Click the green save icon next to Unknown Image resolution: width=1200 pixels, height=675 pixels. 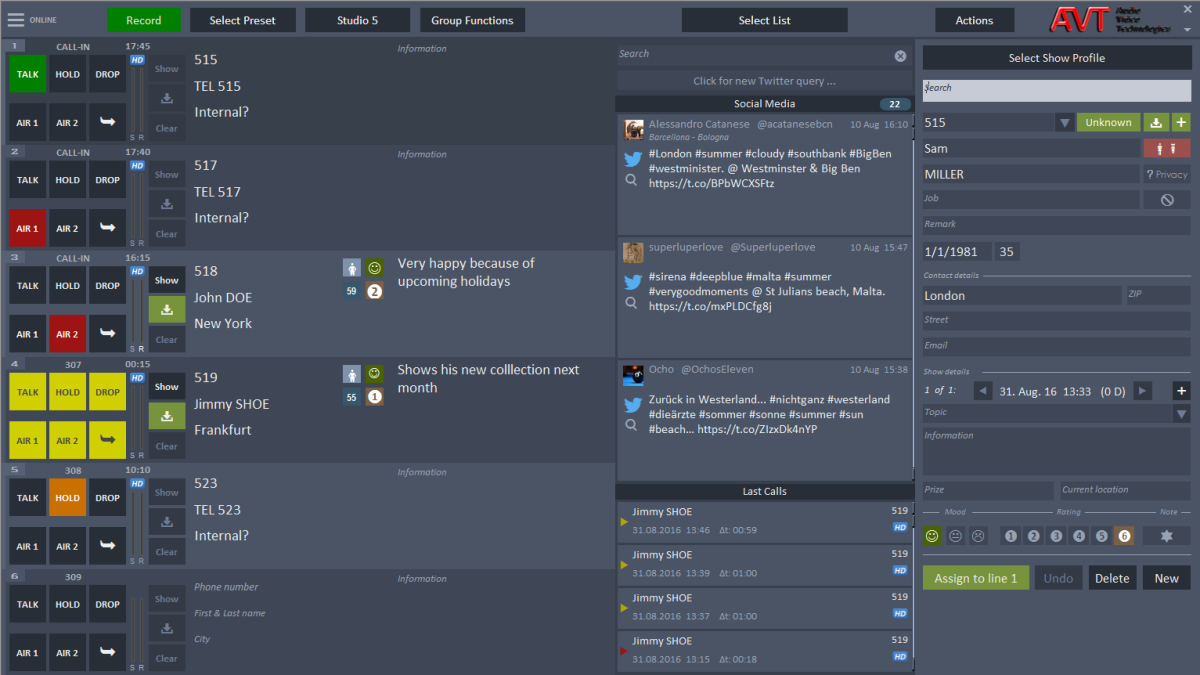tap(1156, 121)
